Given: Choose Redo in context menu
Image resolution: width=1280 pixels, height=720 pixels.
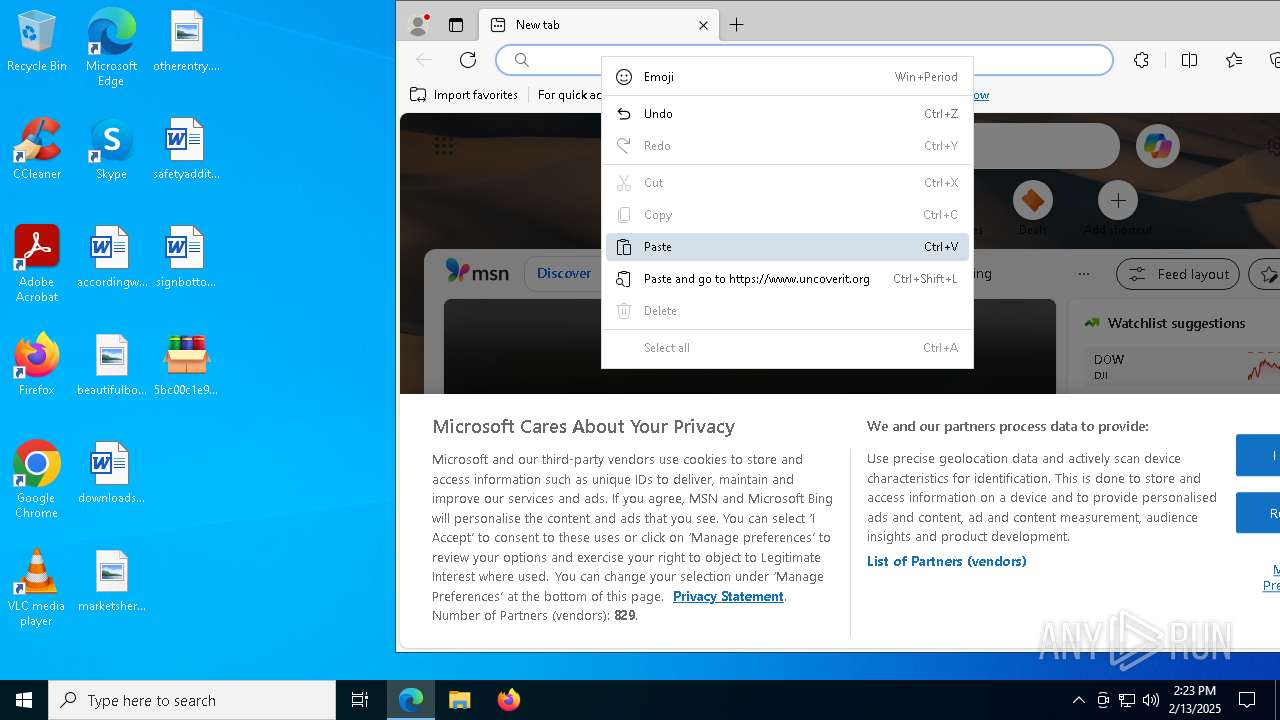Looking at the screenshot, I should coord(787,146).
